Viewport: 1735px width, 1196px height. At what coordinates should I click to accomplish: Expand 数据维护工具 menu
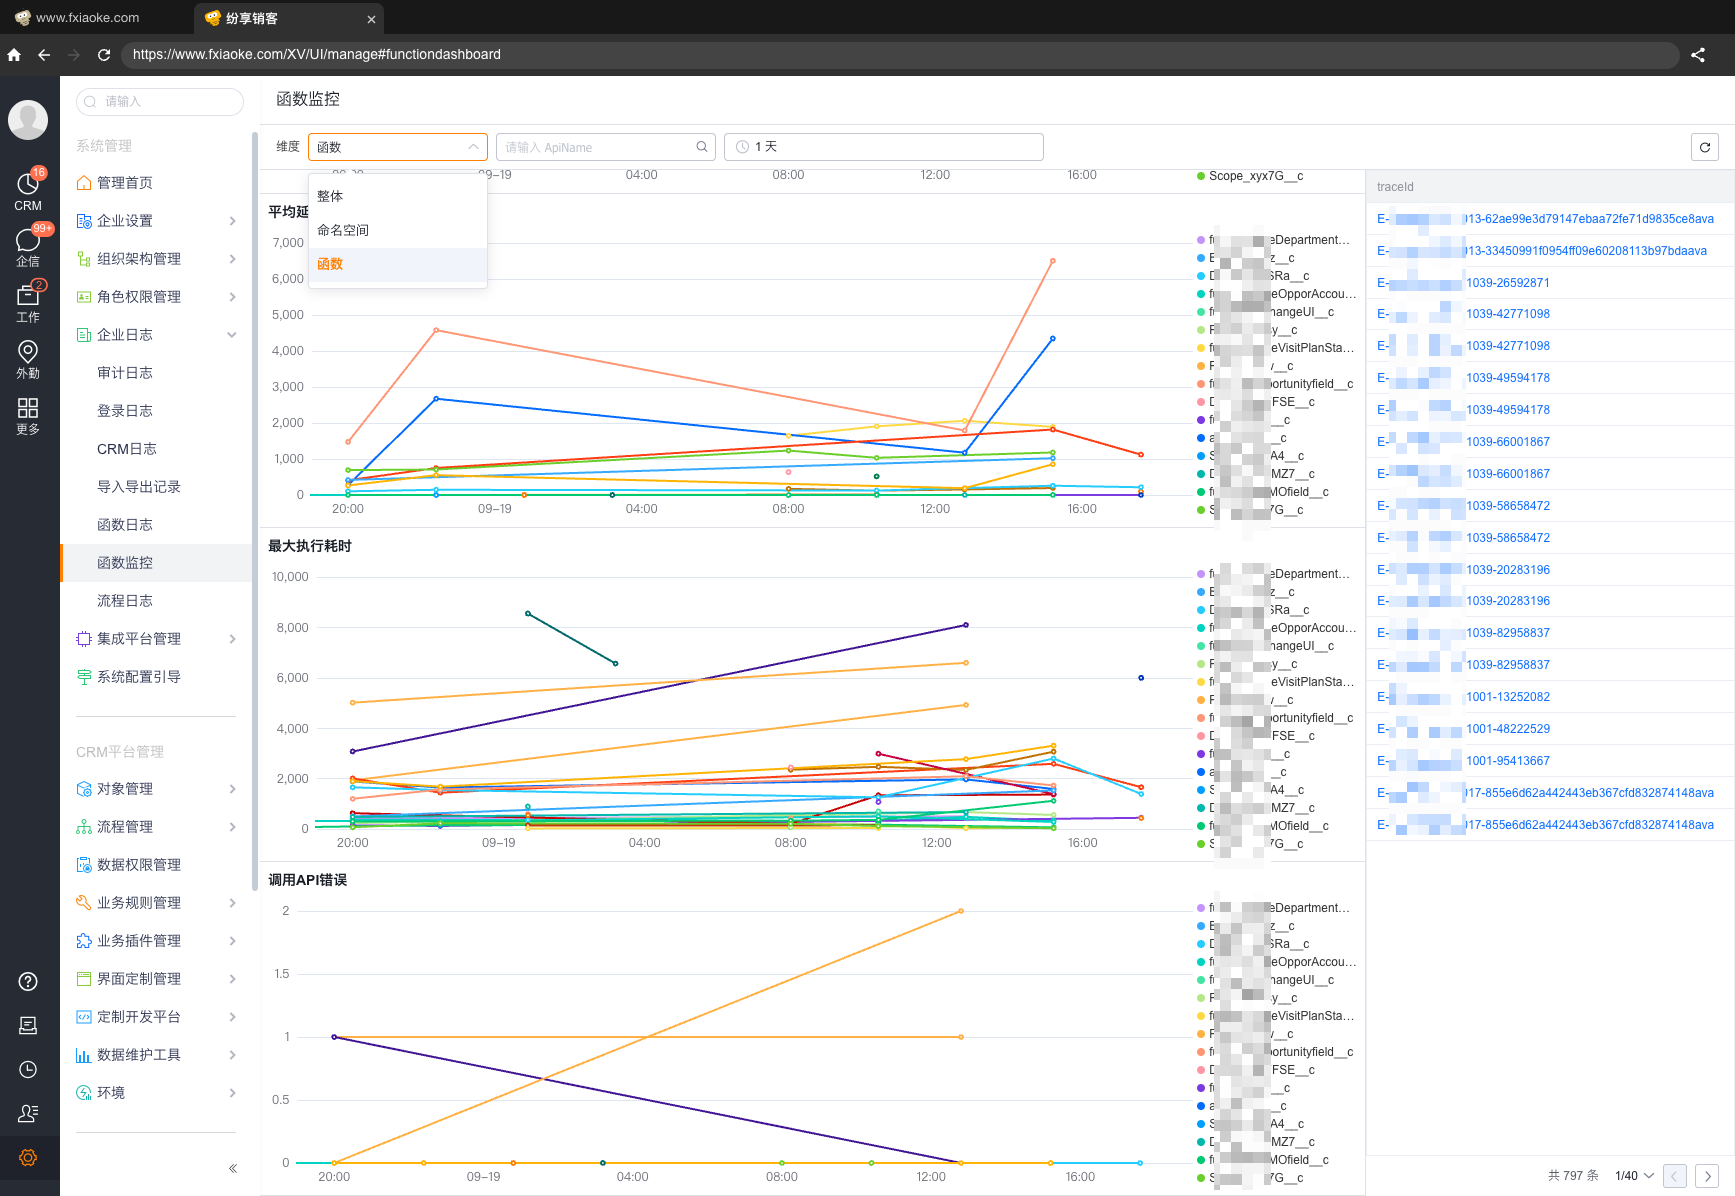point(156,1055)
